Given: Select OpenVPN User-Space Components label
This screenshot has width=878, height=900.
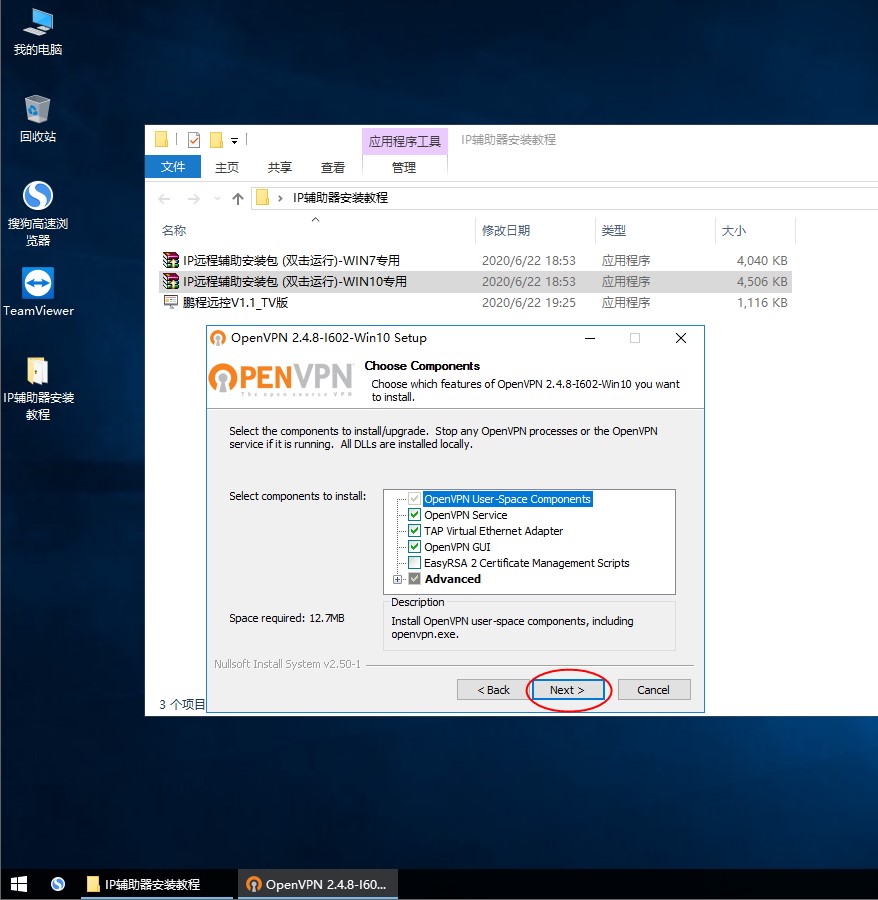Looking at the screenshot, I should pyautogui.click(x=507, y=499).
